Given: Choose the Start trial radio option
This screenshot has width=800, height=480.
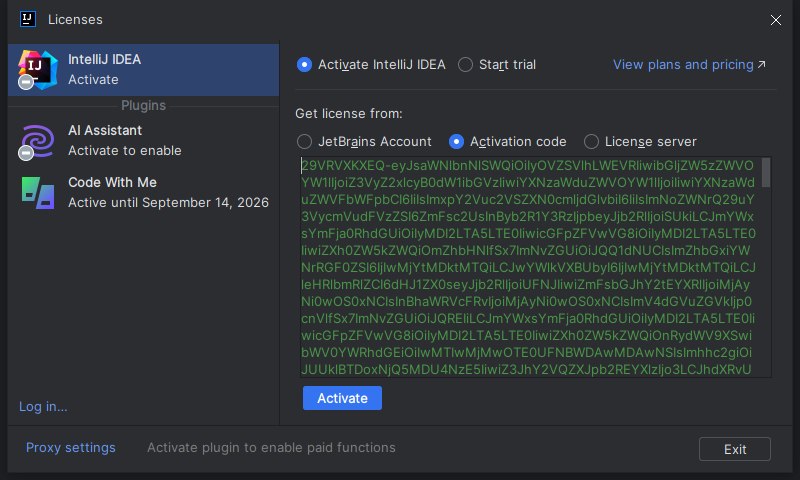Looking at the screenshot, I should pos(466,65).
